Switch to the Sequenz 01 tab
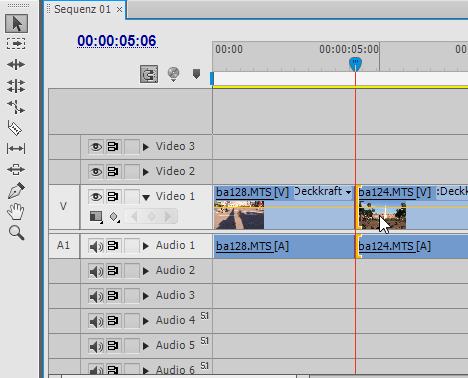468x378 pixels. [83, 9]
